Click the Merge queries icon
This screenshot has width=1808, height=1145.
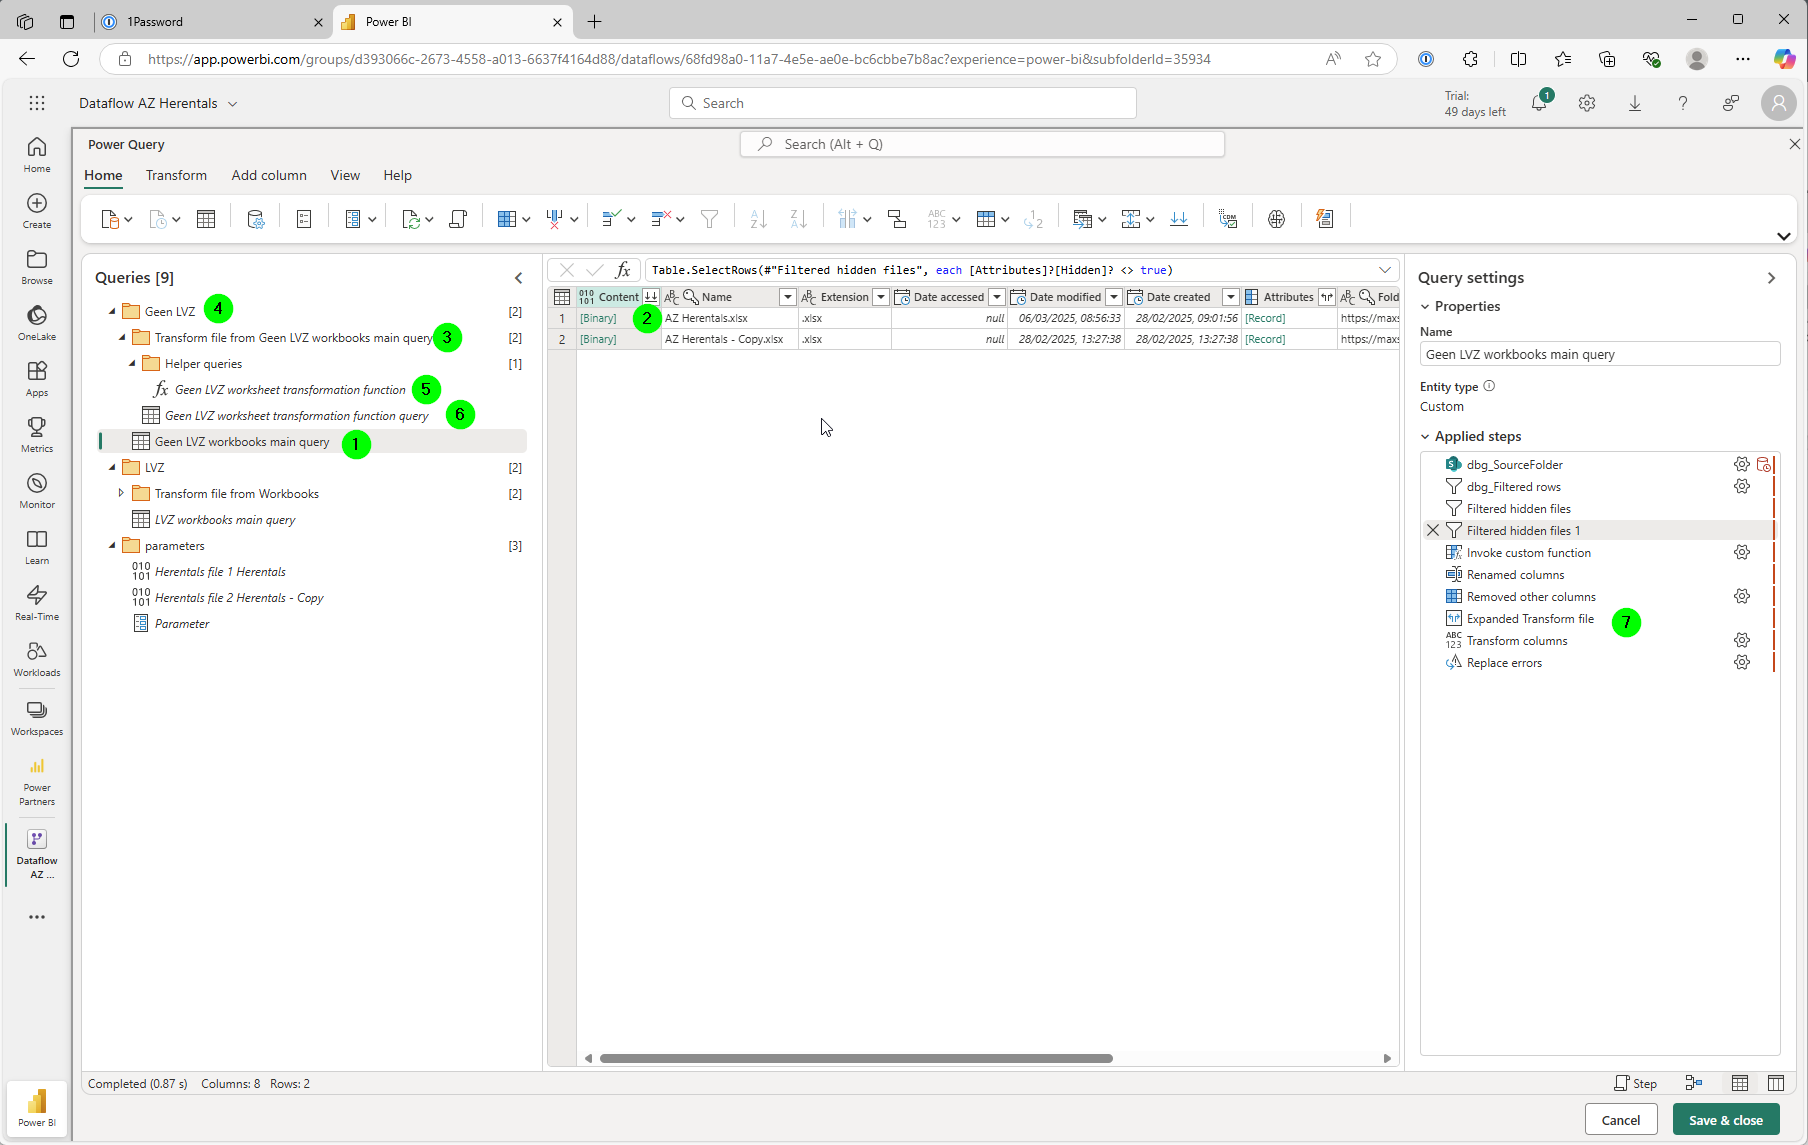click(x=1082, y=219)
